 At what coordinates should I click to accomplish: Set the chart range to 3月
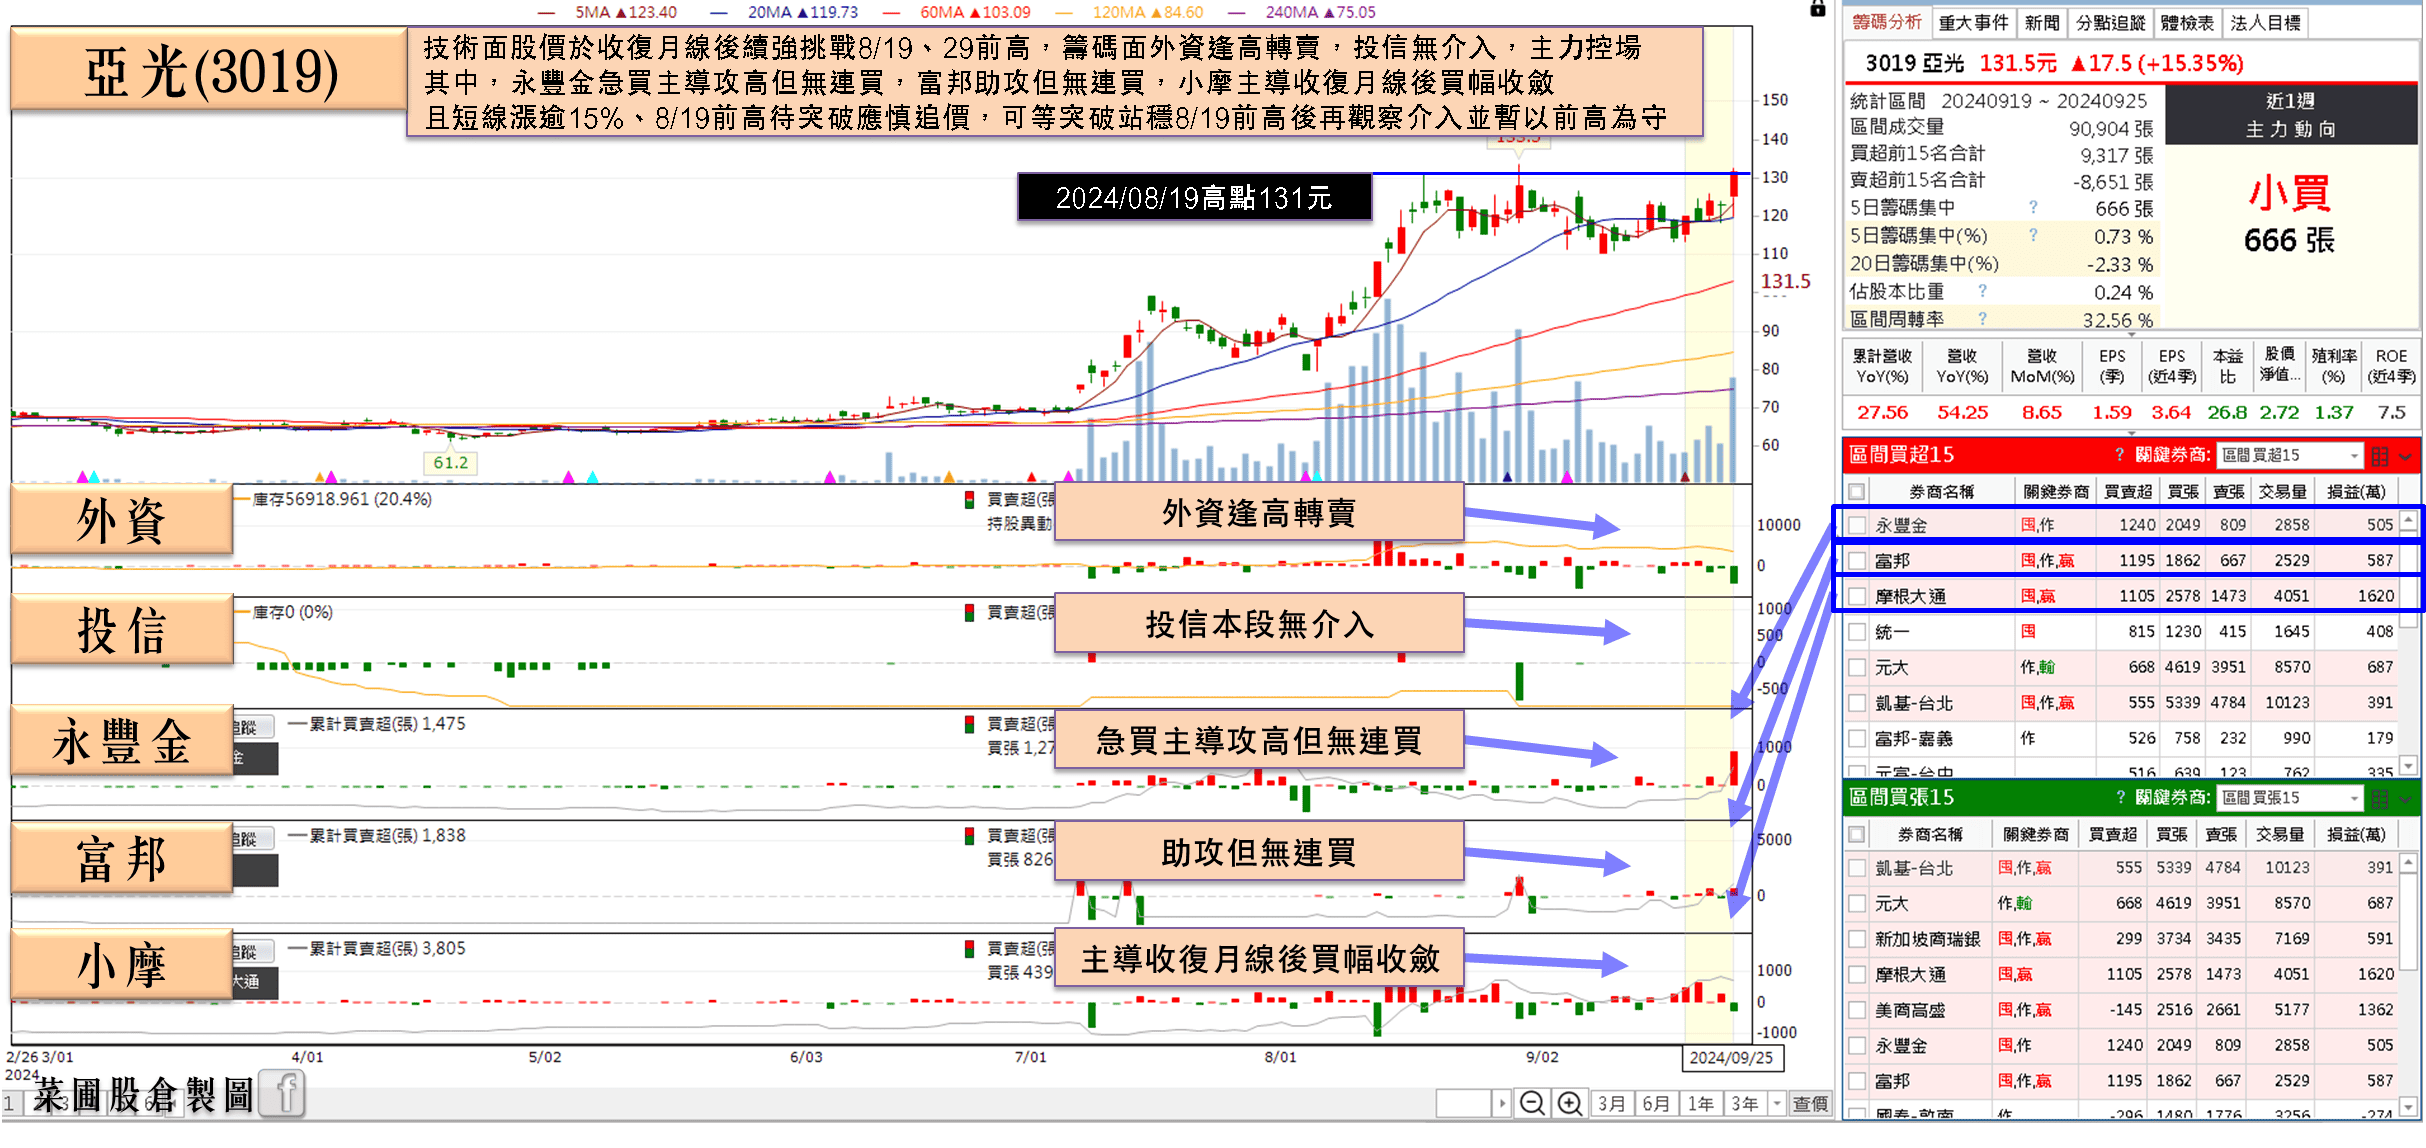[1611, 1104]
